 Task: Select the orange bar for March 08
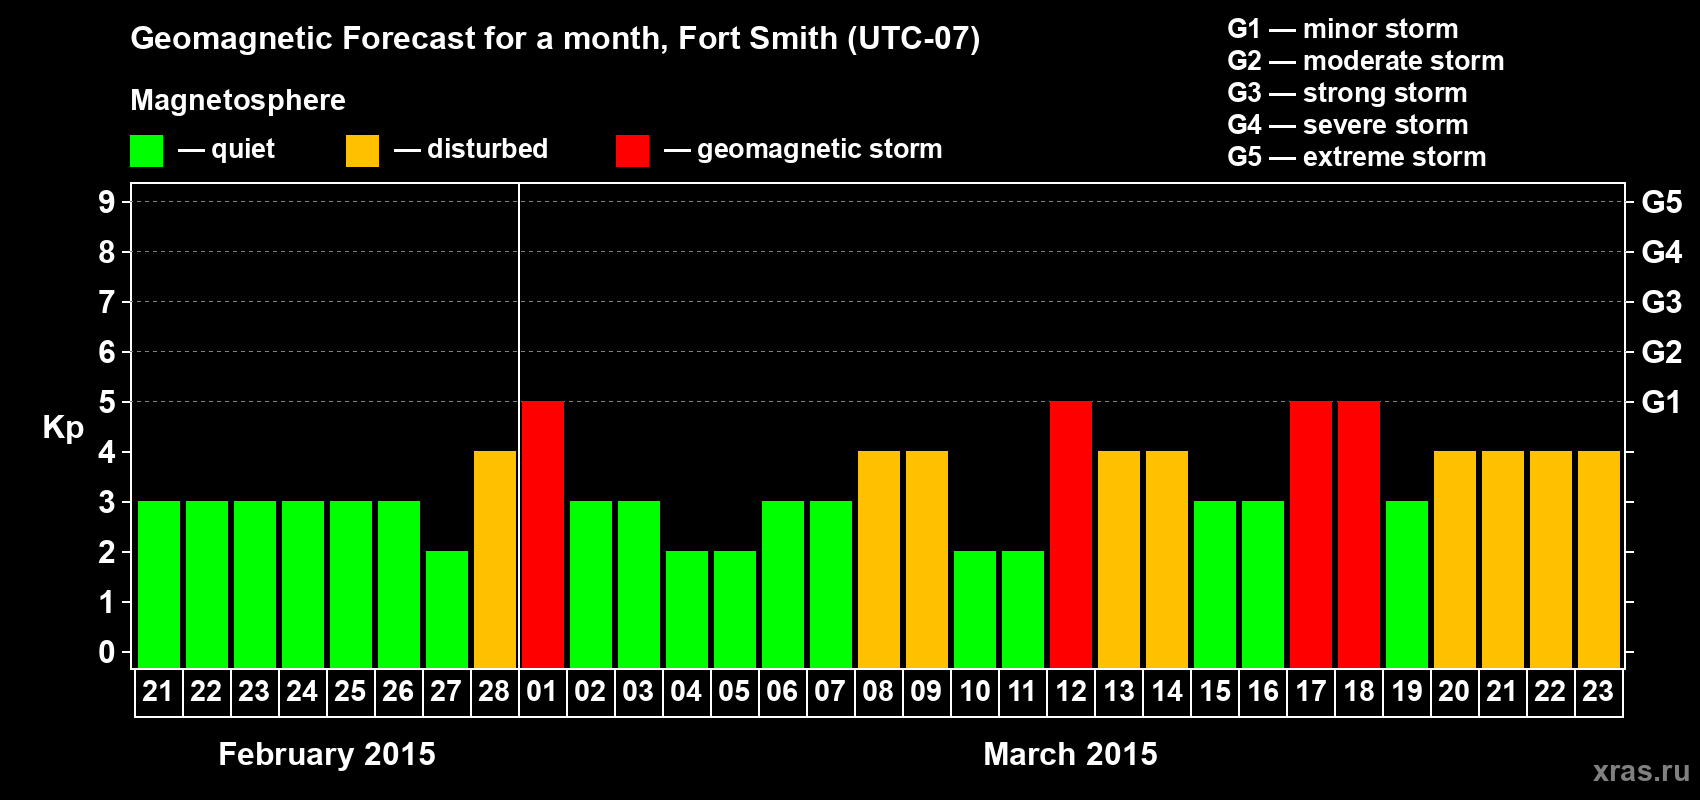point(879,560)
